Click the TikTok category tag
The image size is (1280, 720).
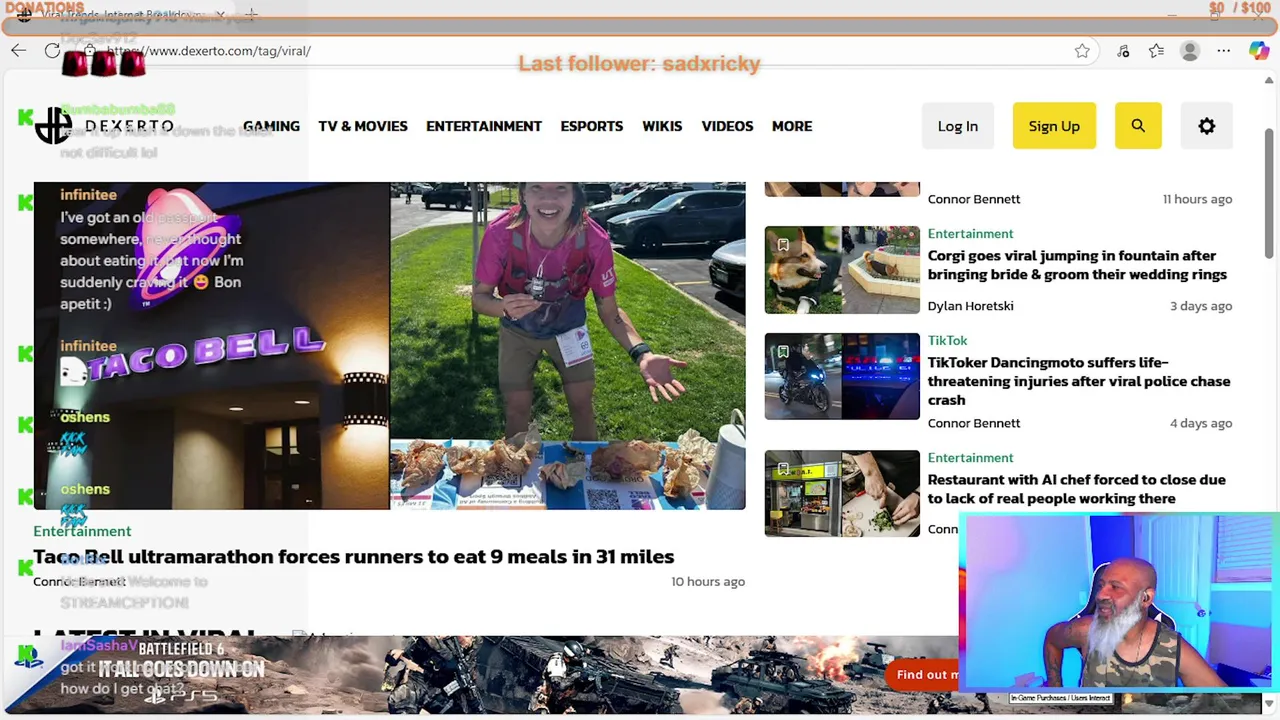[947, 340]
